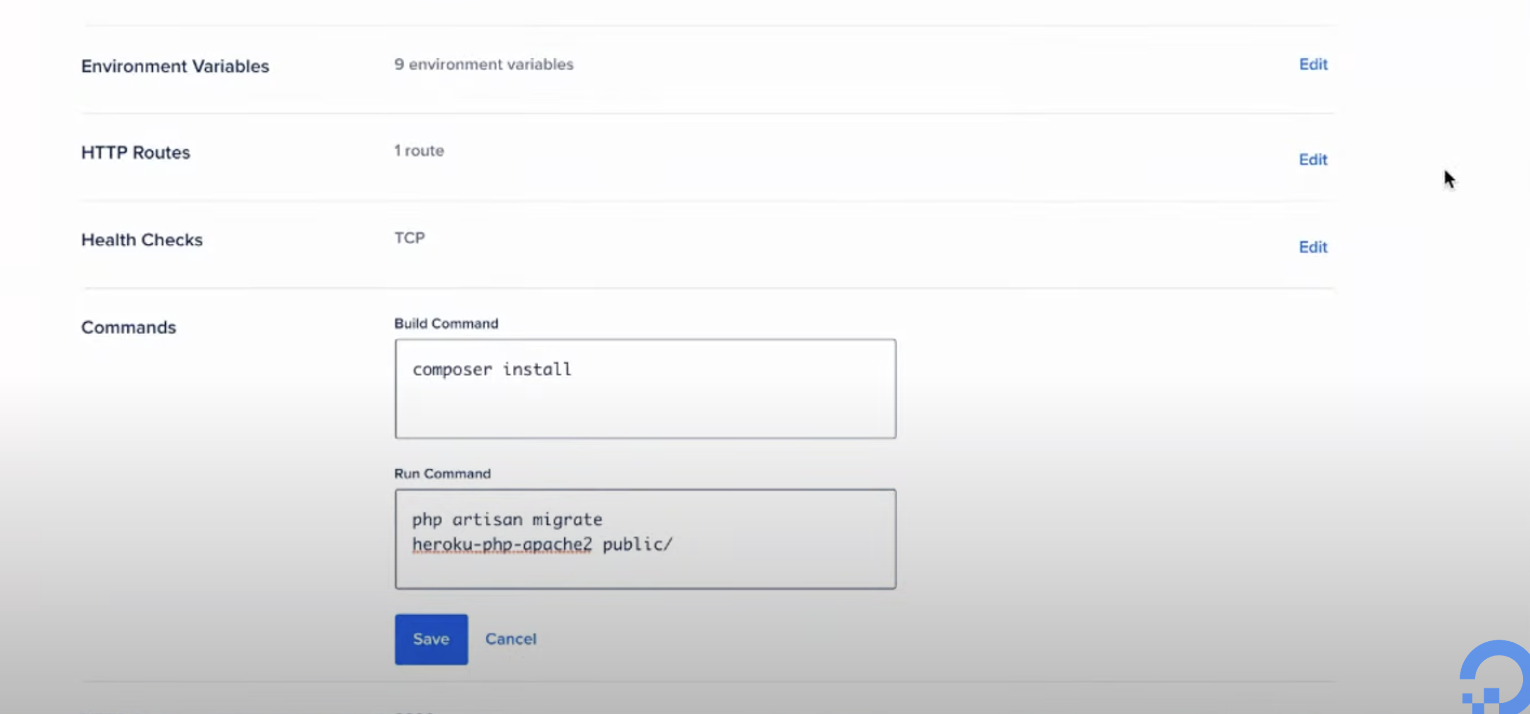Edit the Environment Variables section
This screenshot has height=714, width=1530.
pos(1313,64)
